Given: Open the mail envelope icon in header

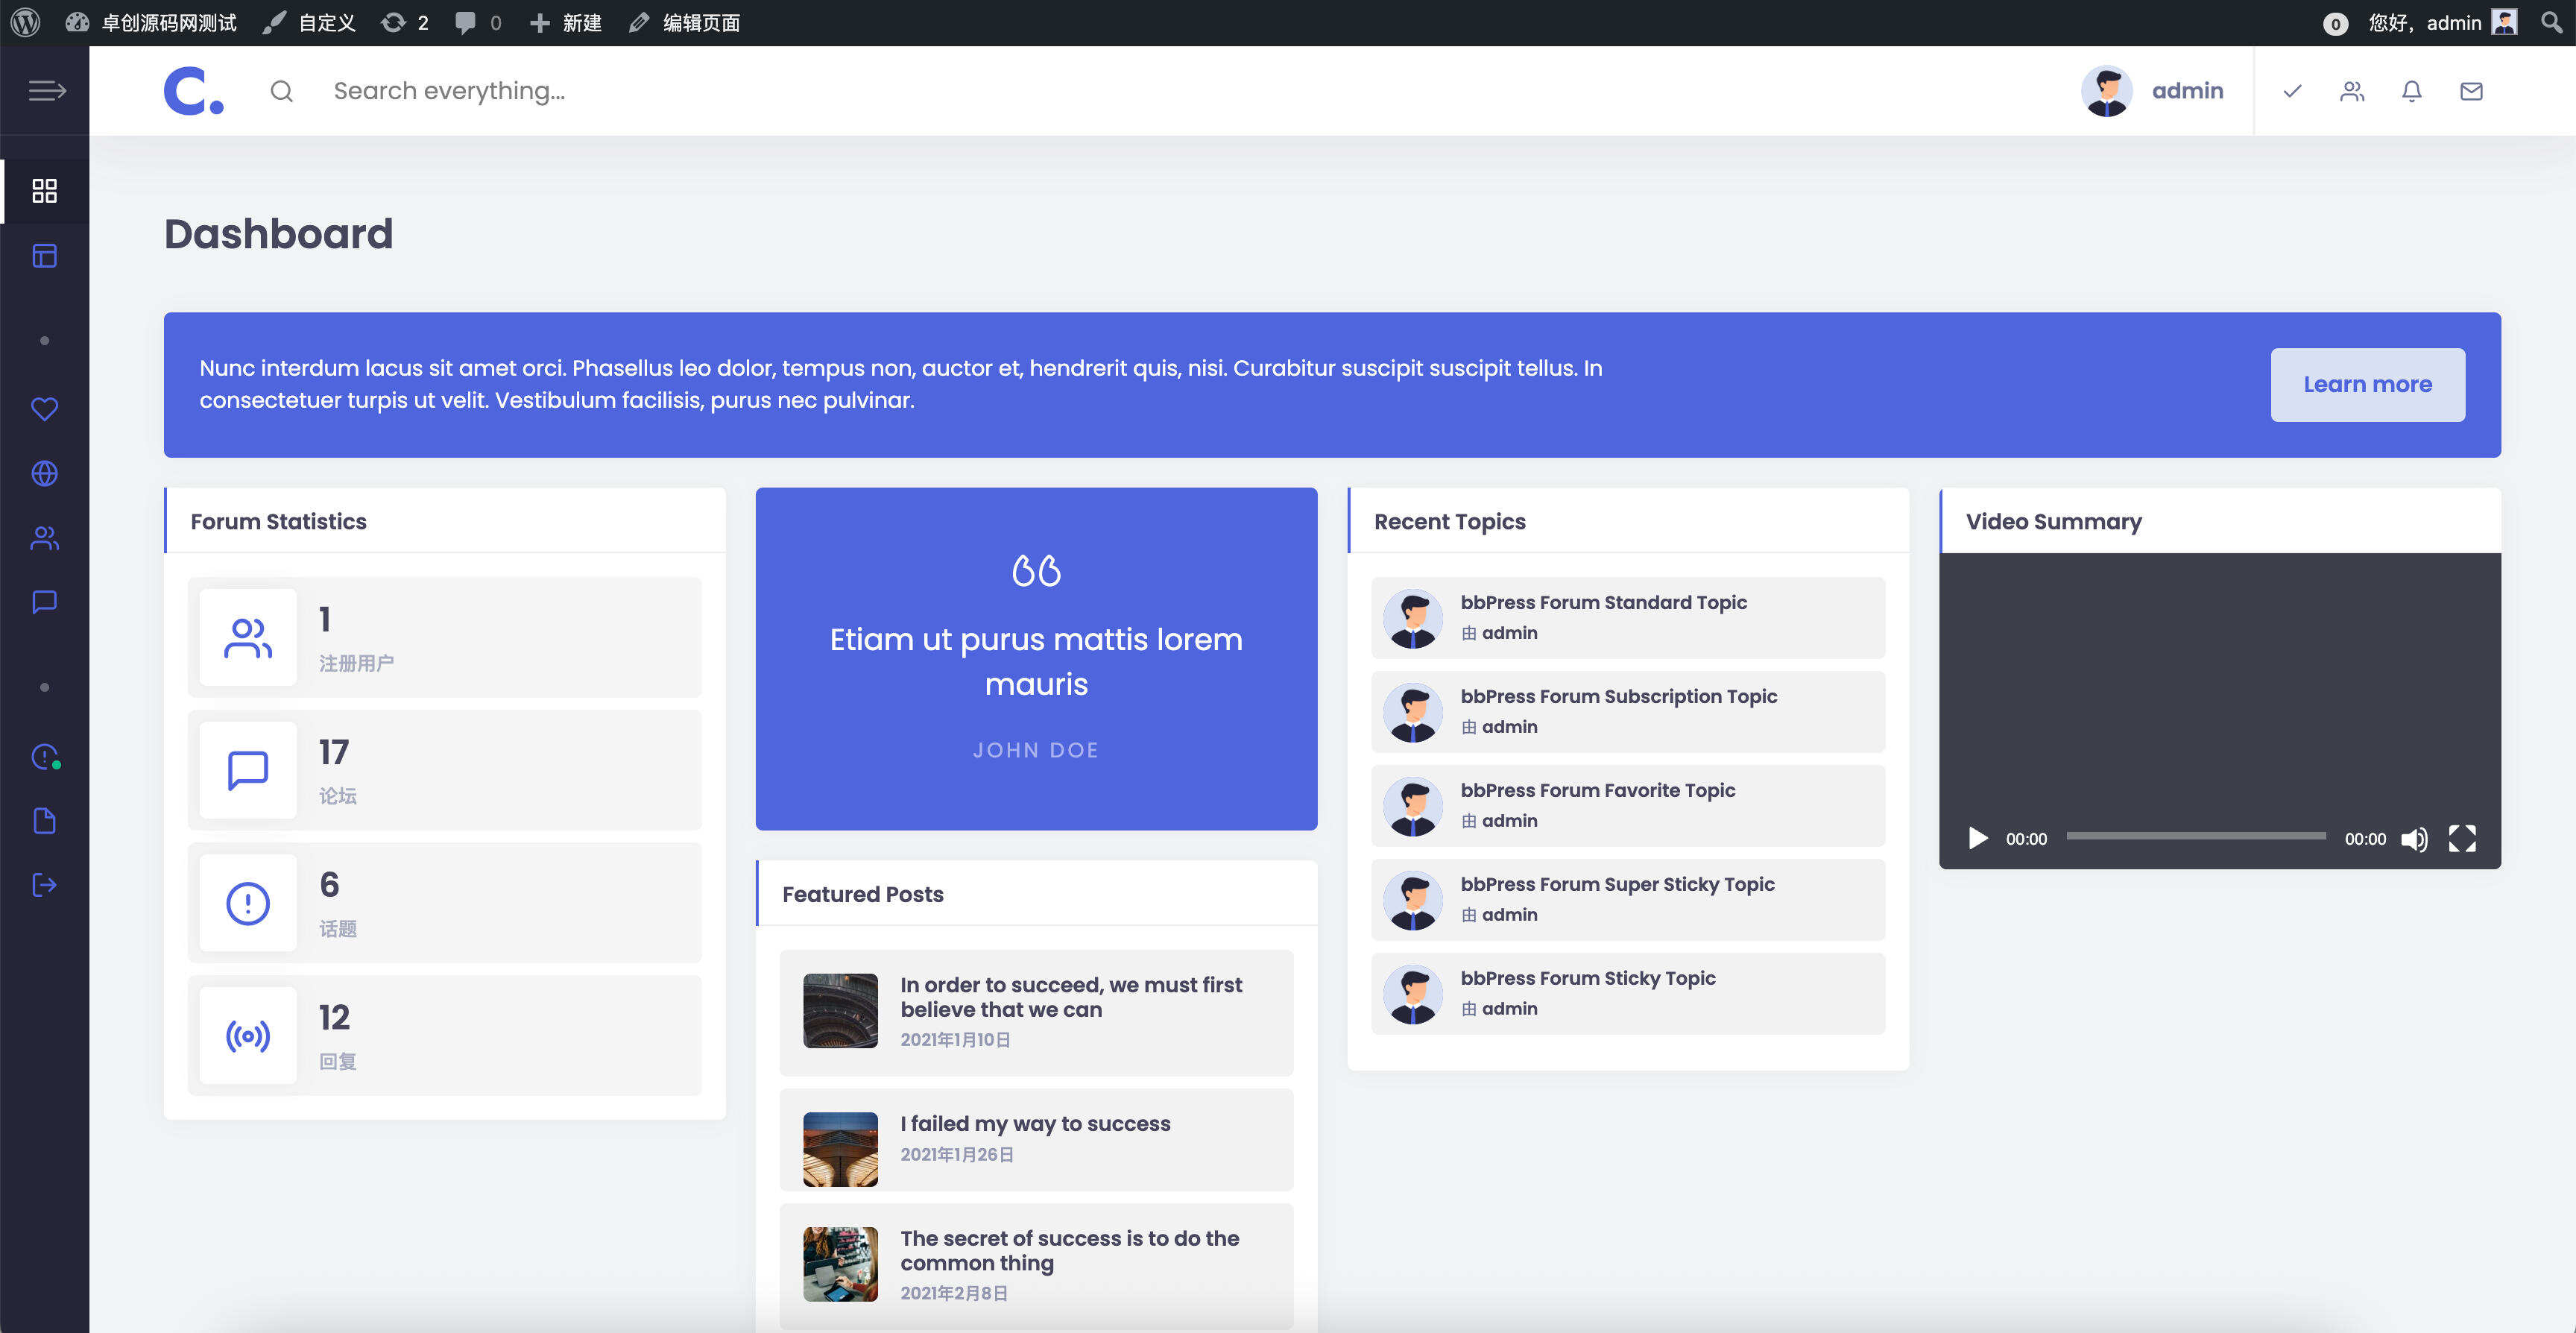Looking at the screenshot, I should pos(2471,91).
